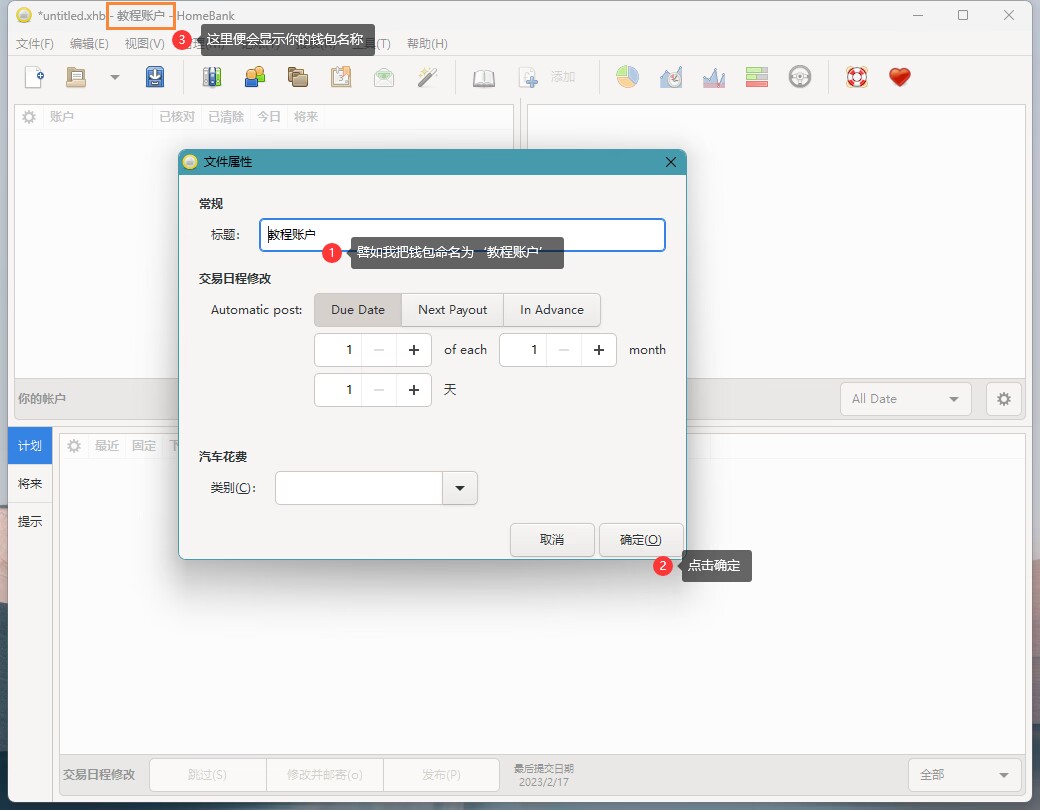Click into the 类别 category text field
The height and width of the screenshot is (810, 1040).
click(x=359, y=488)
